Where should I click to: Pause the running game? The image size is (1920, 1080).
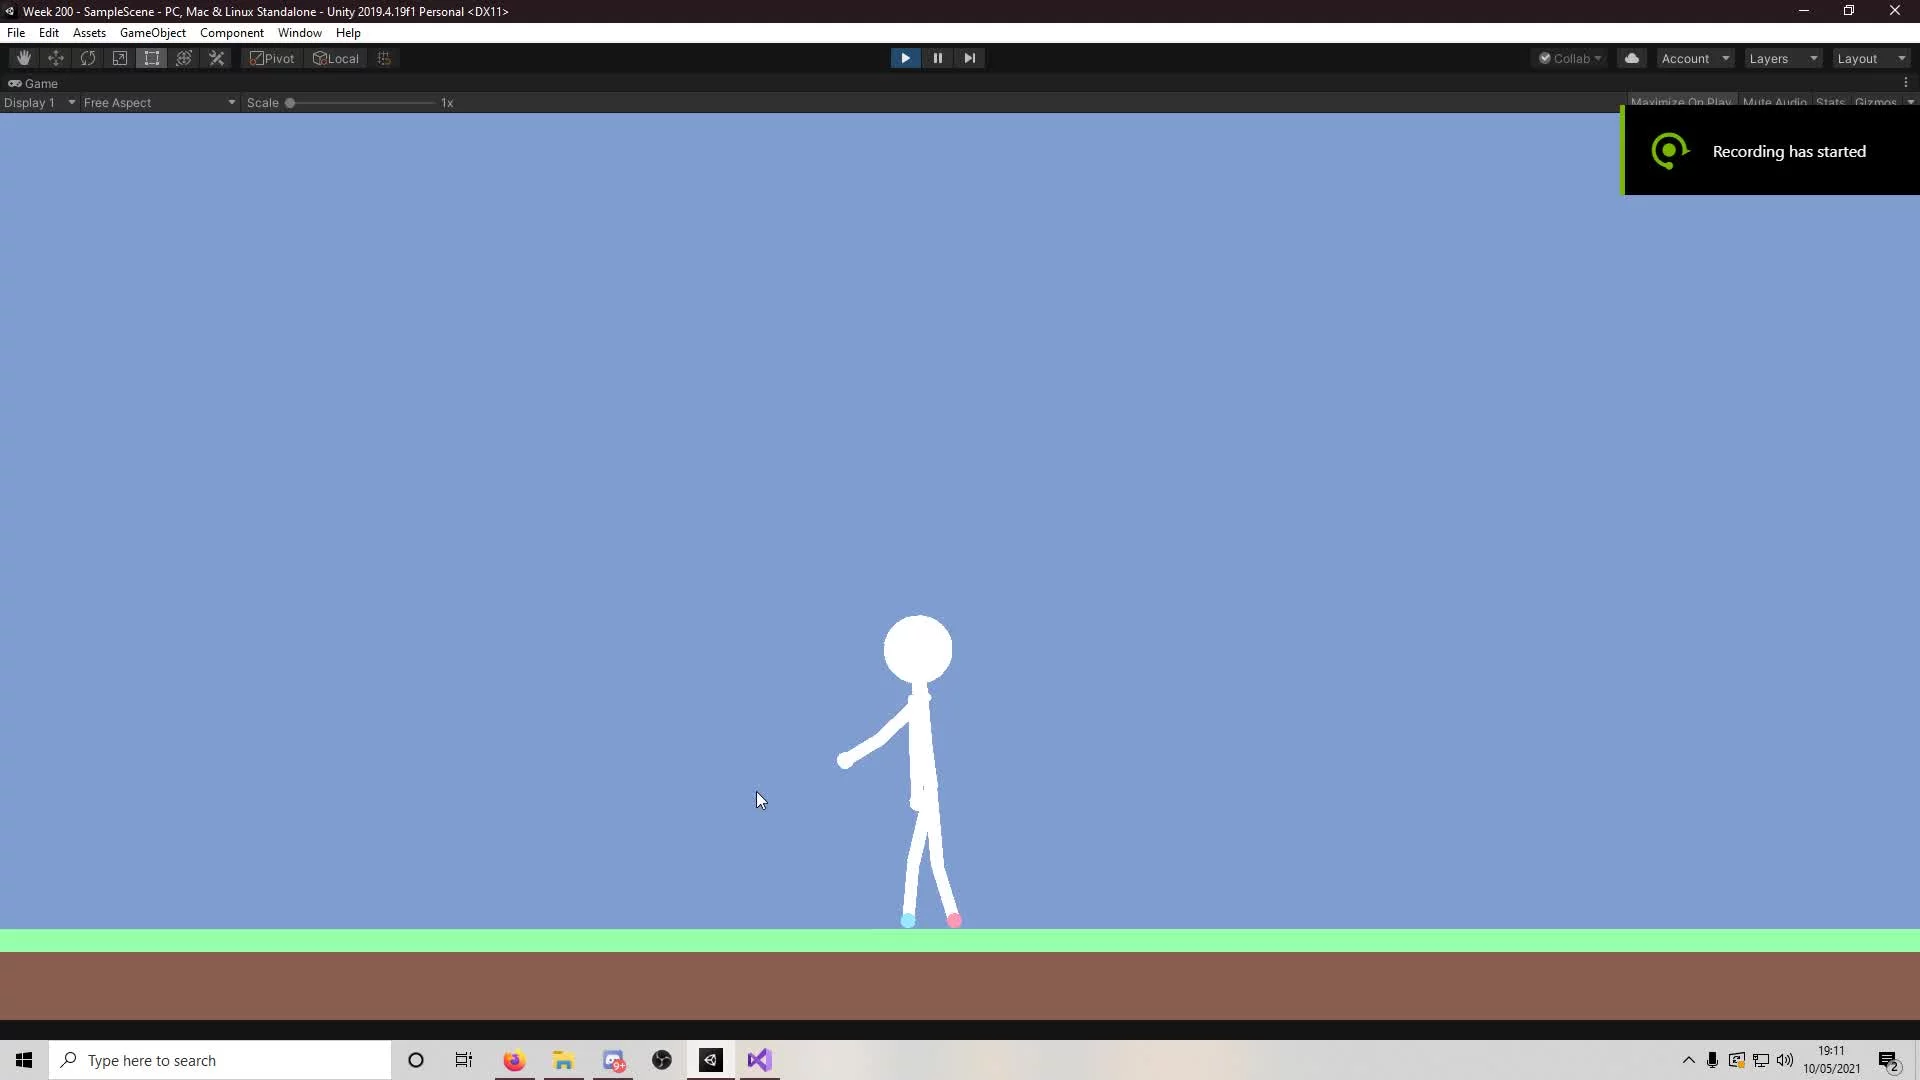click(x=937, y=58)
